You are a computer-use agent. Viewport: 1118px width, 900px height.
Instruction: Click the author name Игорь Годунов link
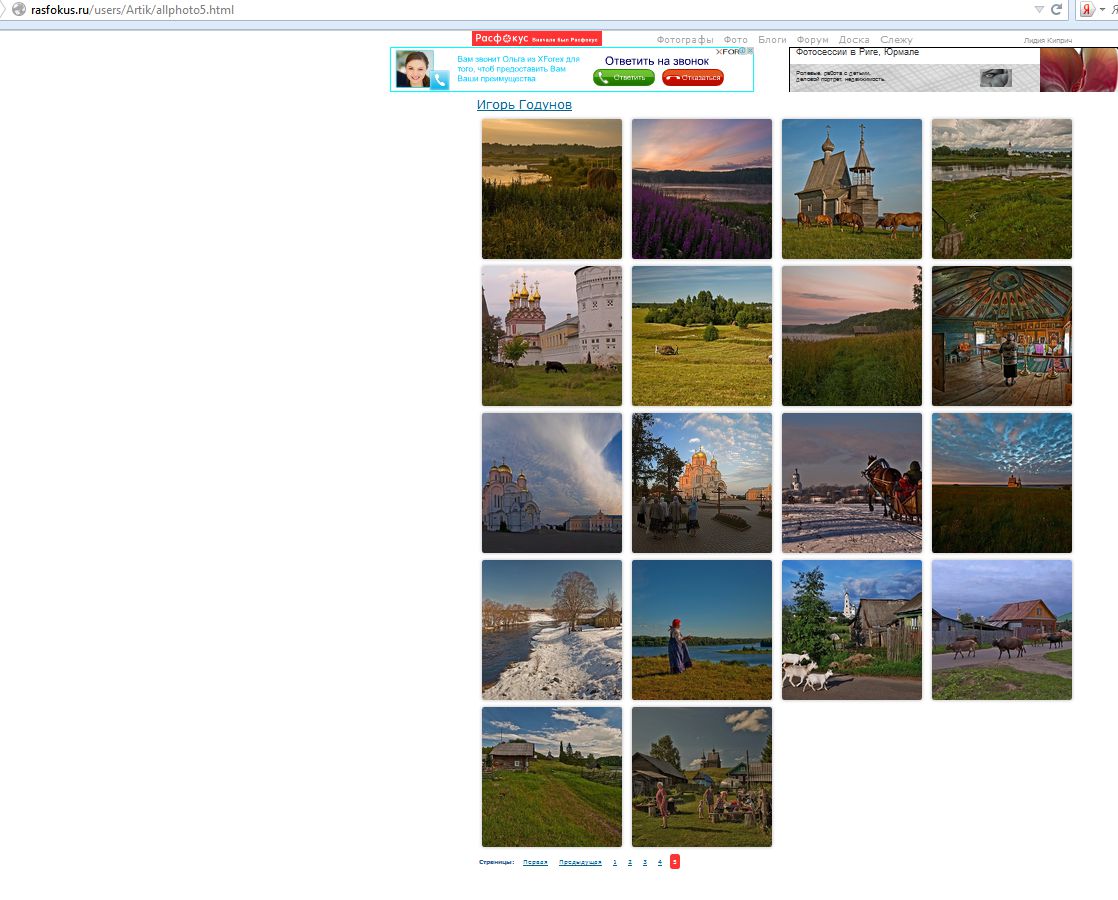[524, 105]
